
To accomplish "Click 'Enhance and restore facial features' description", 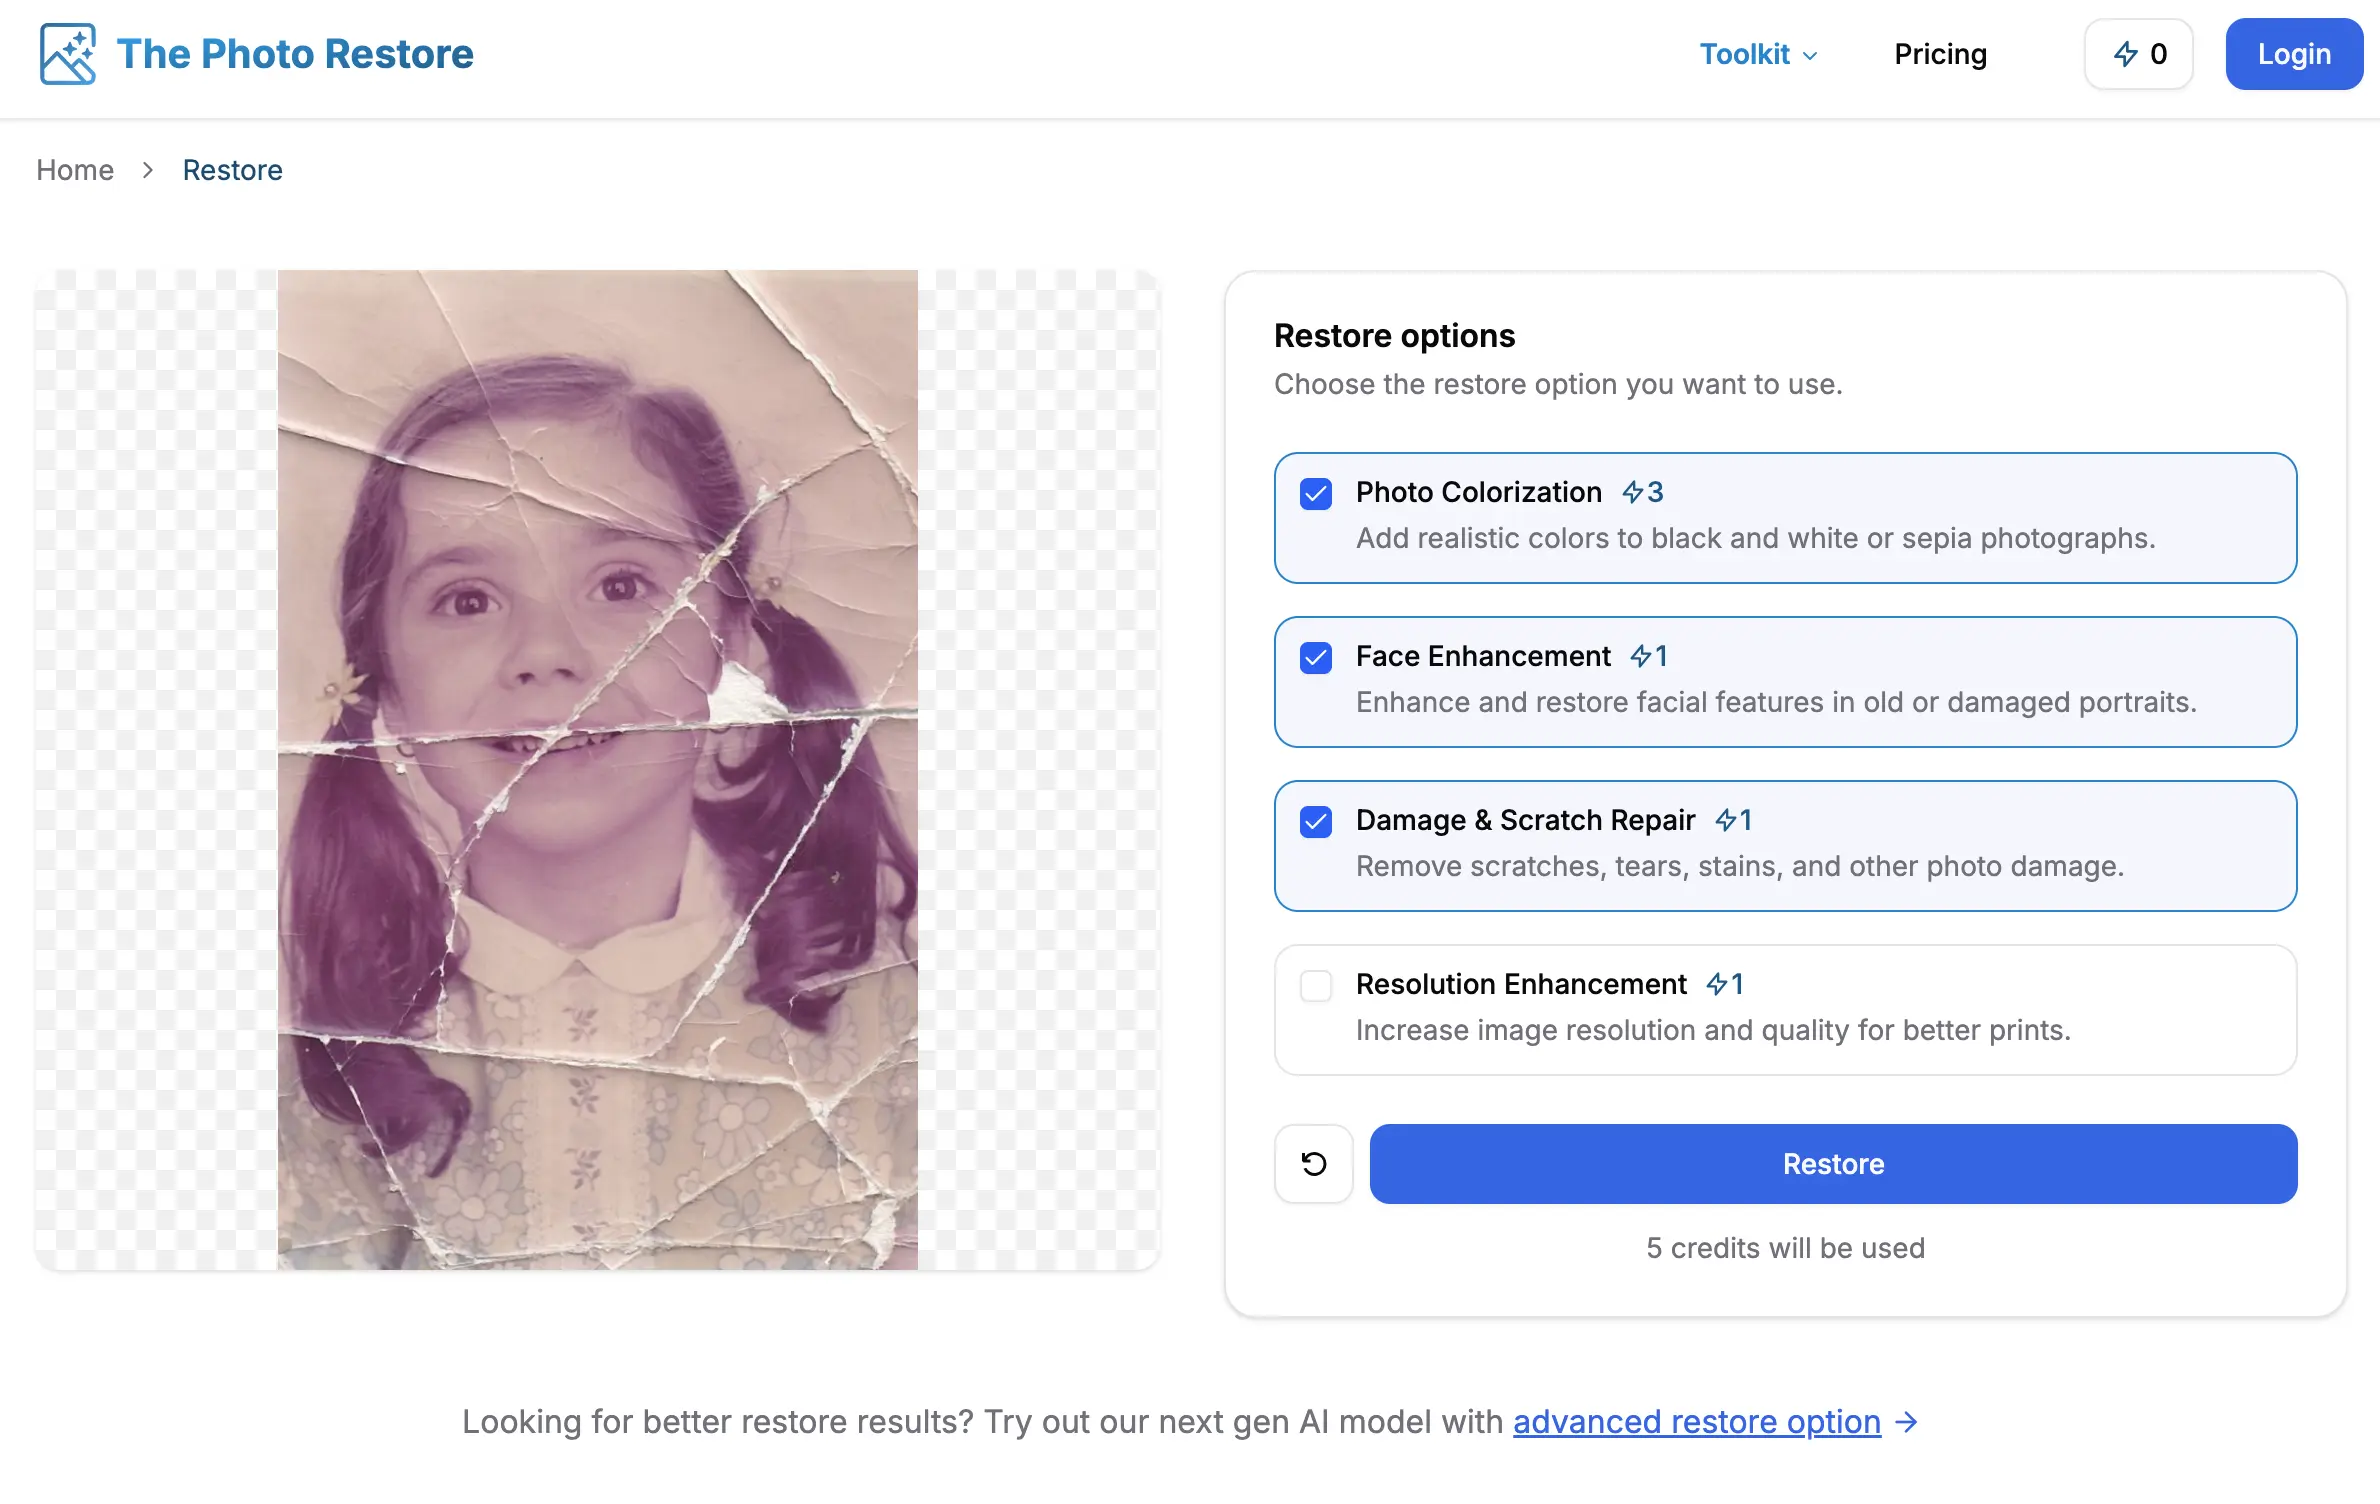I will click(x=1776, y=702).
